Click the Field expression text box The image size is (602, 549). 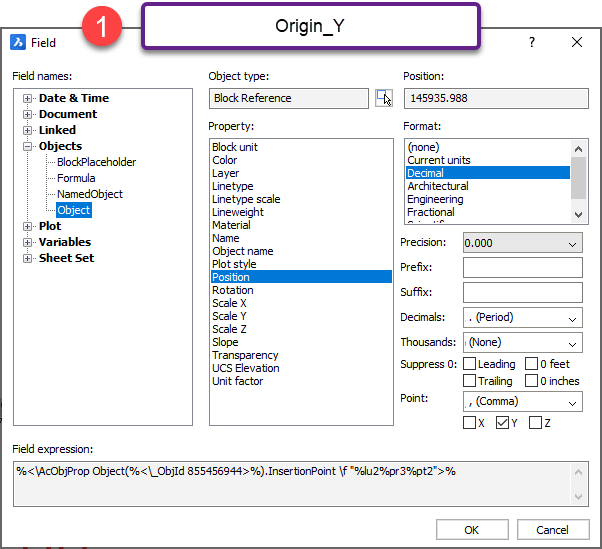(301, 484)
